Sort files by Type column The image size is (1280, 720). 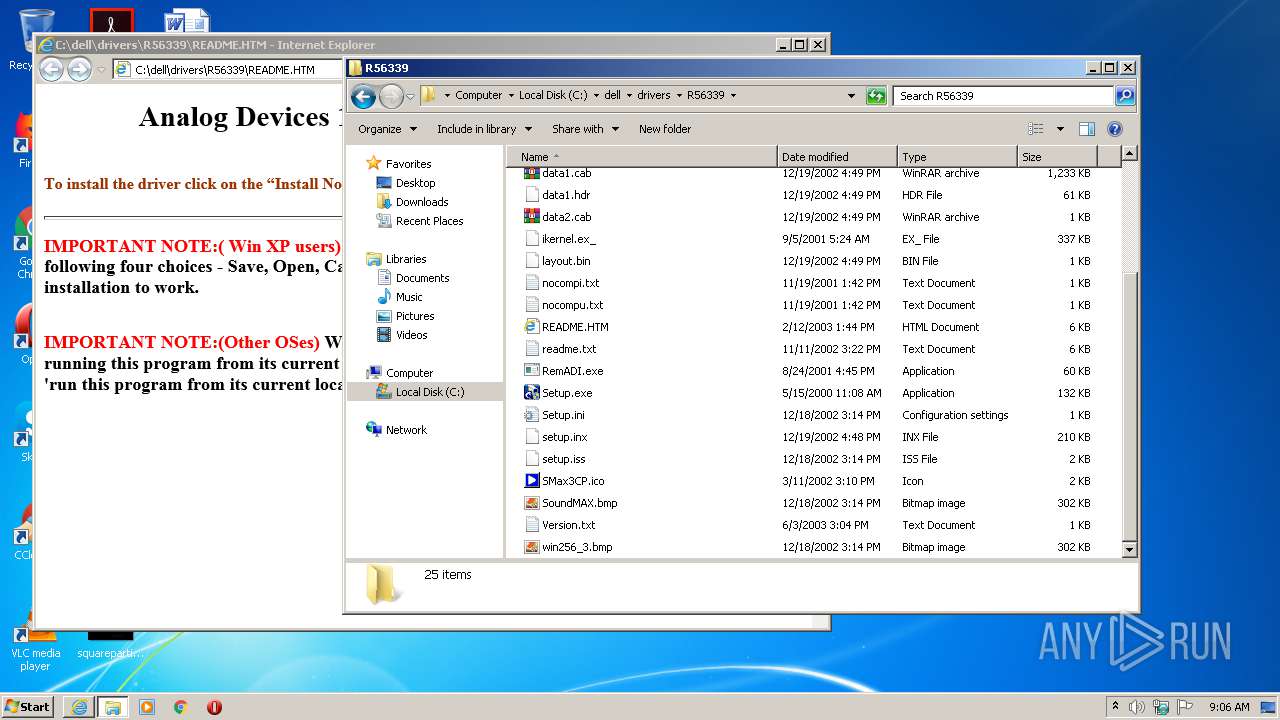coord(957,157)
